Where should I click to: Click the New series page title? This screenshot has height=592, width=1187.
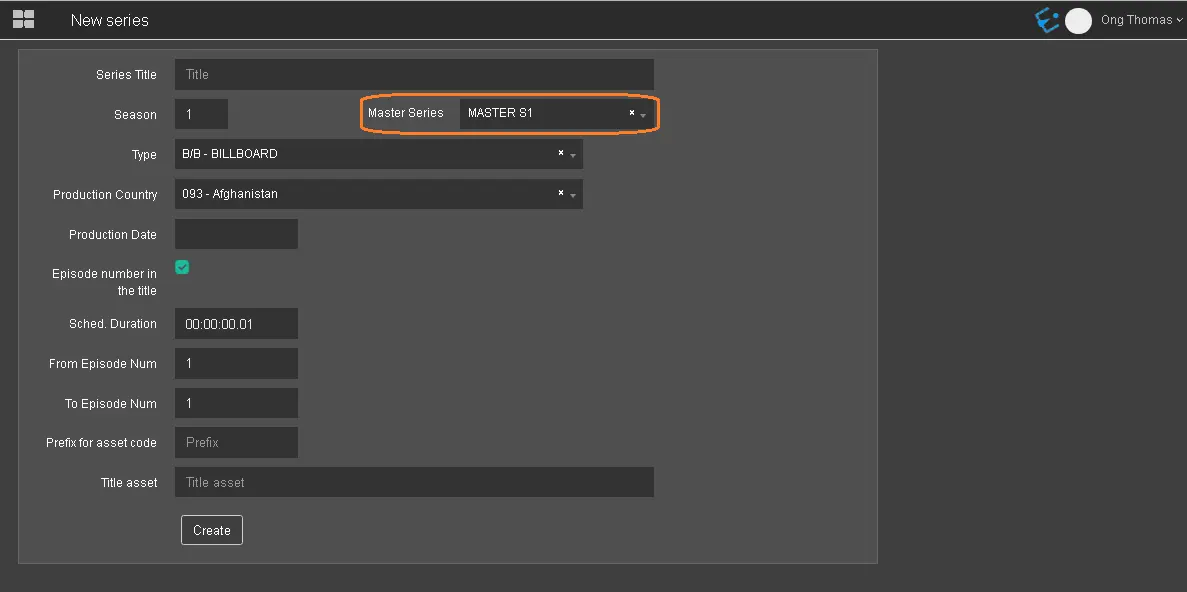click(109, 20)
